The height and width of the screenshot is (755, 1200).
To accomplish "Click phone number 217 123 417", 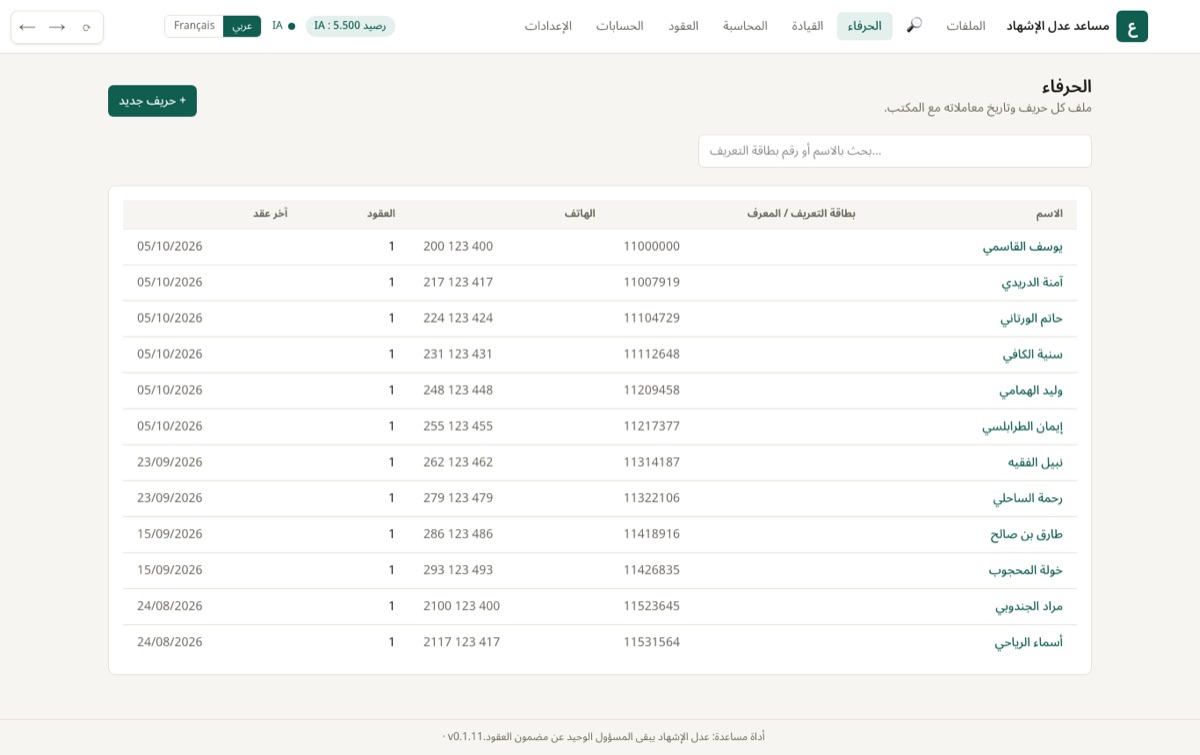I will pos(458,282).
